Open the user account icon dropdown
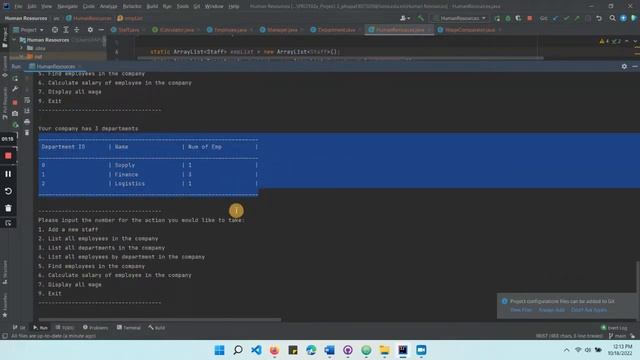640x360 pixels. [405, 18]
